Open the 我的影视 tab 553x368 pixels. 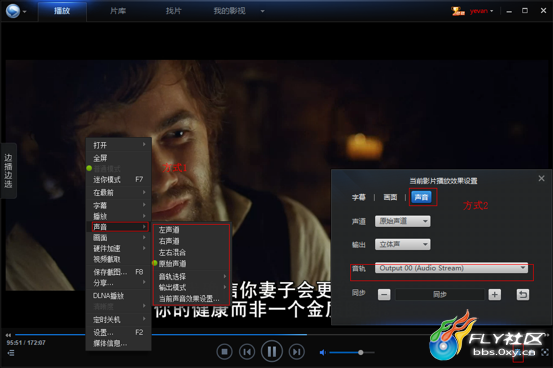pos(229,11)
